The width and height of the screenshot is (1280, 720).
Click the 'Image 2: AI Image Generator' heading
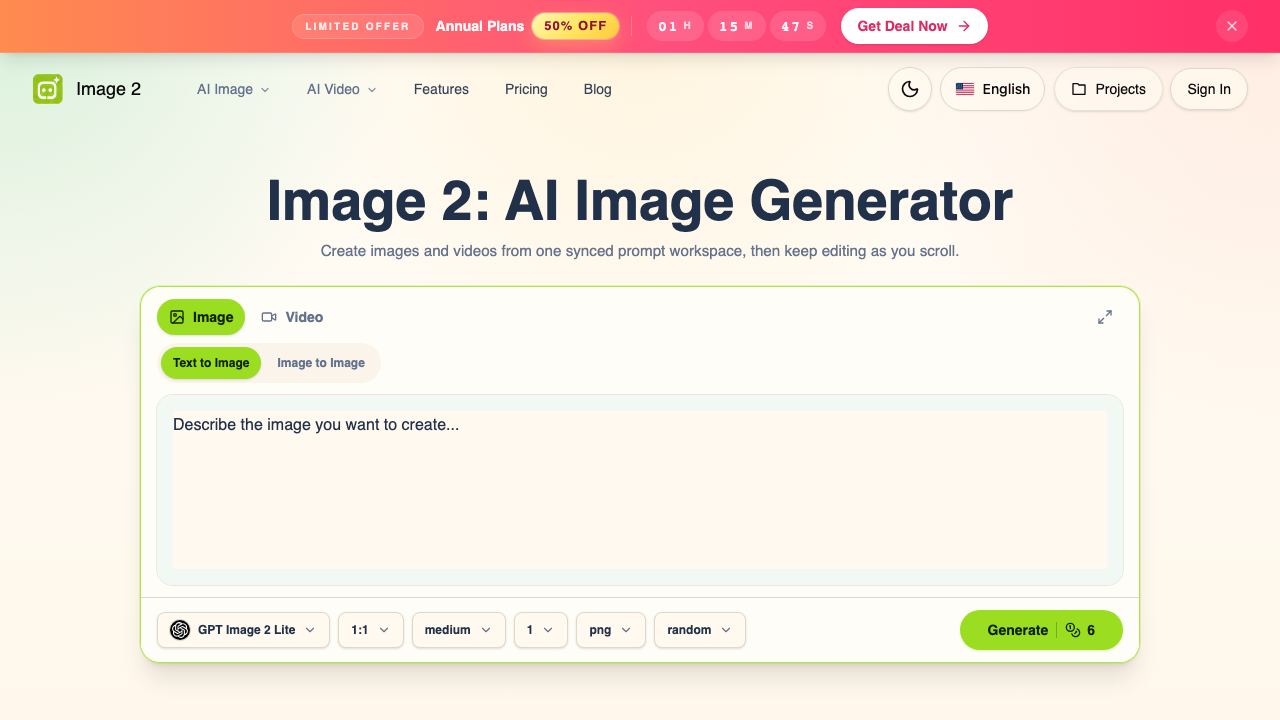pos(640,201)
